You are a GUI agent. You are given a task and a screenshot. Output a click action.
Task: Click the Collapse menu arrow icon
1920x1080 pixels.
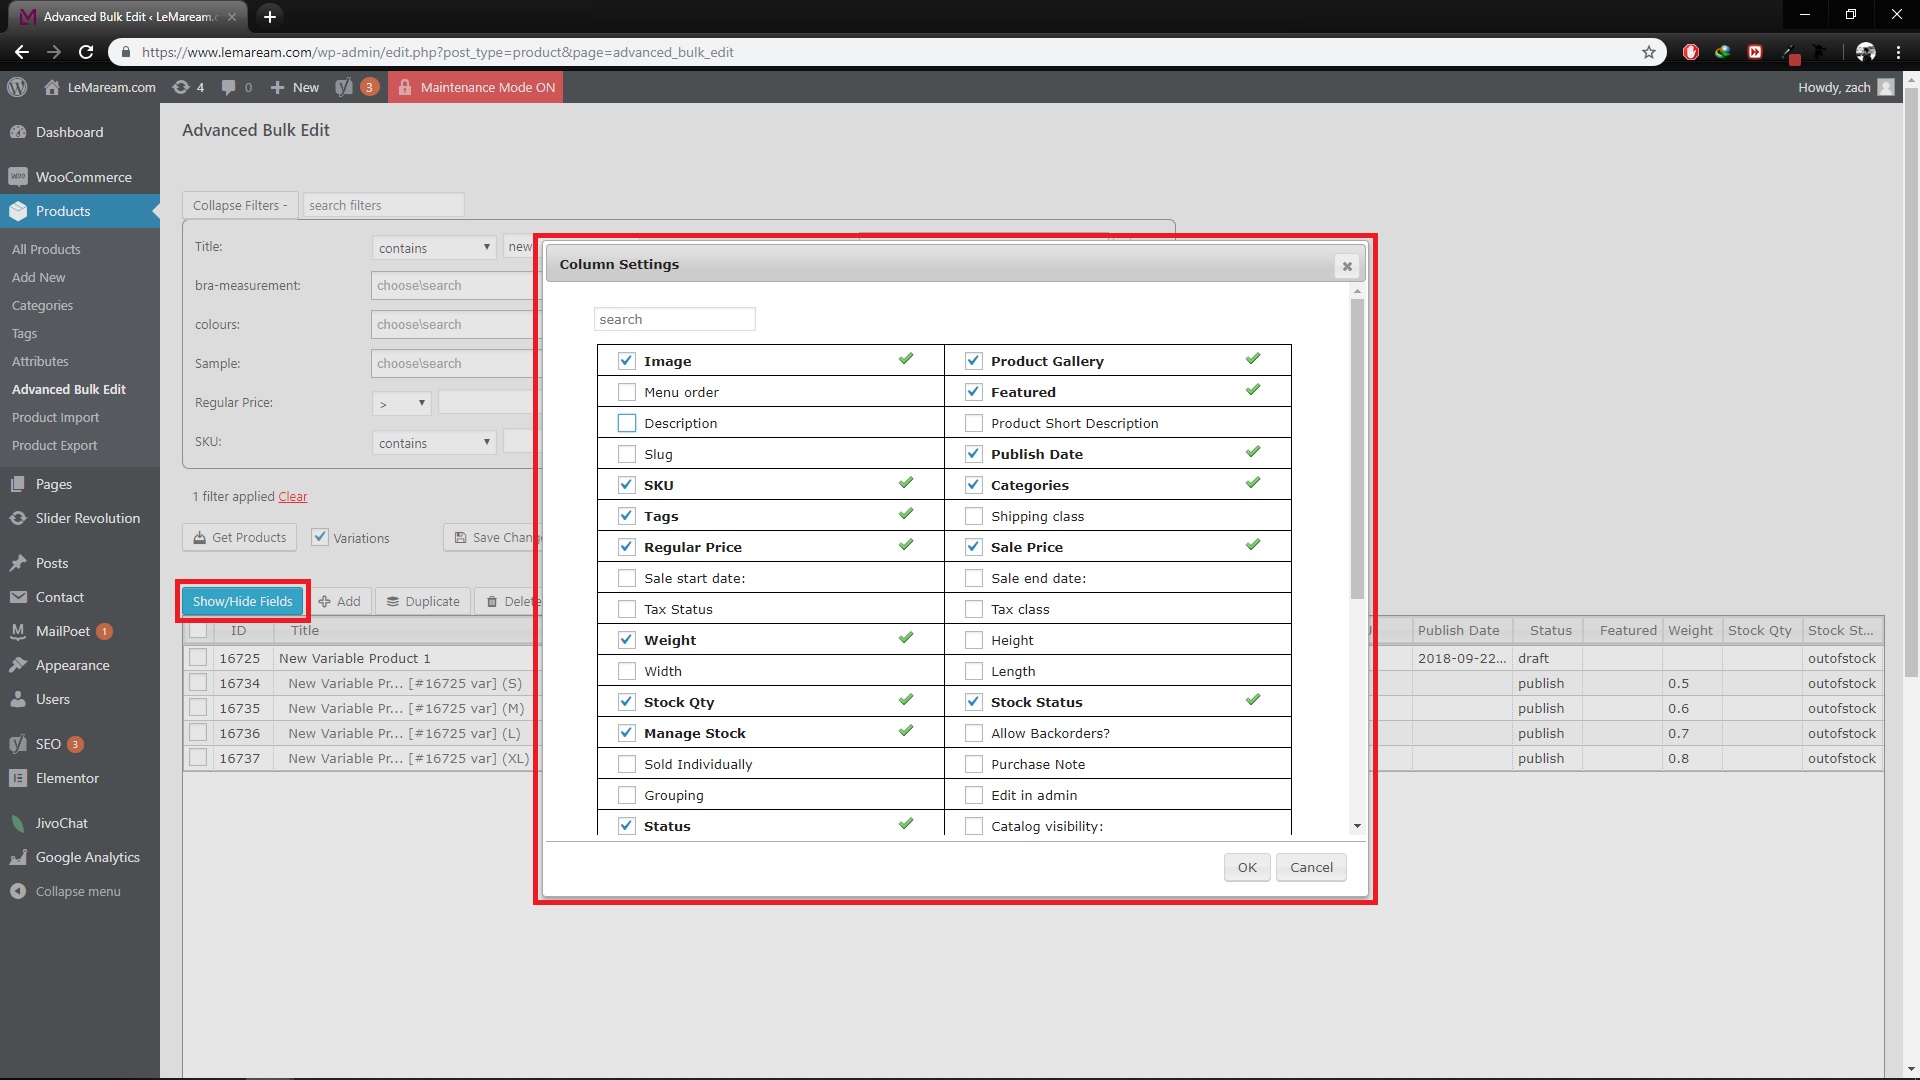click(x=18, y=891)
